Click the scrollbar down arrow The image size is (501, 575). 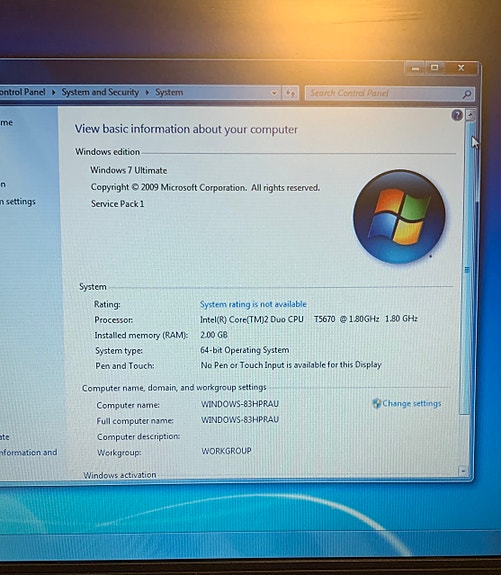[x=463, y=470]
